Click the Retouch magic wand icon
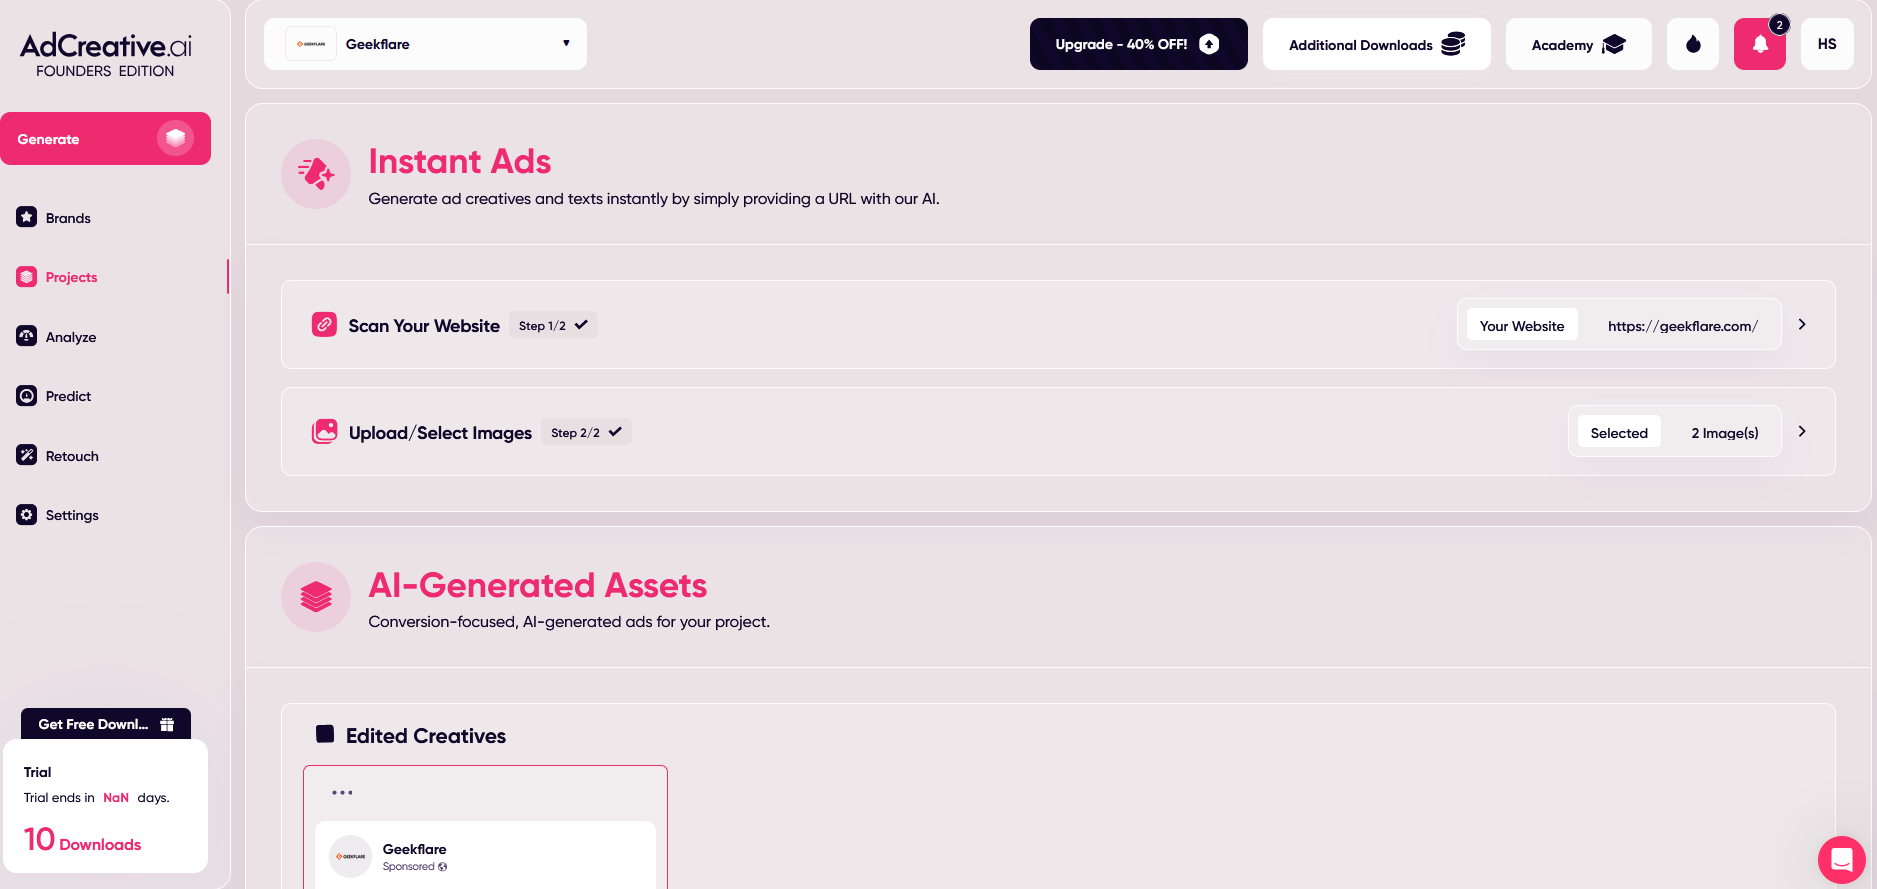 (x=27, y=455)
